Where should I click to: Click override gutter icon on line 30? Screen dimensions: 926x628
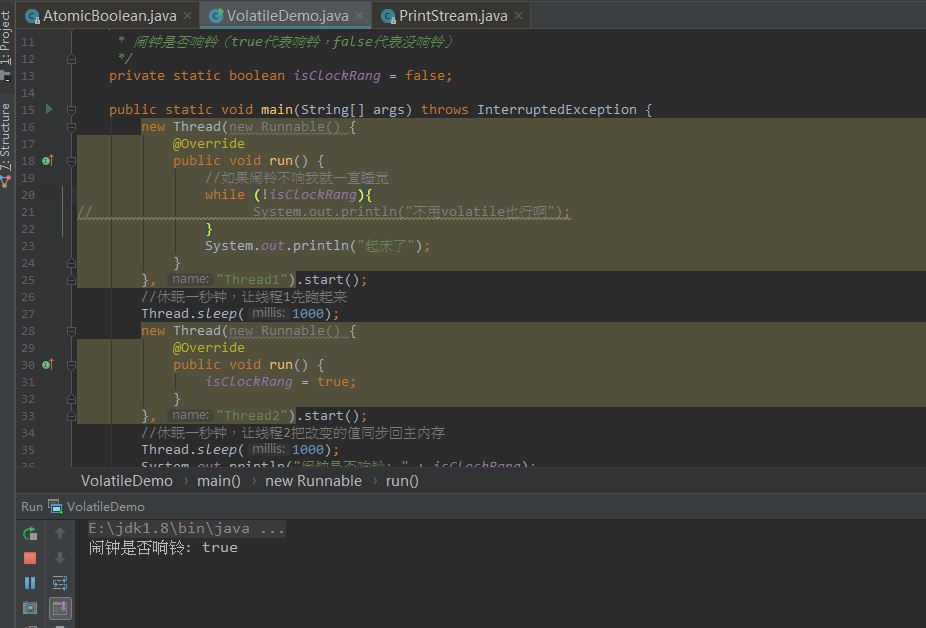point(47,365)
